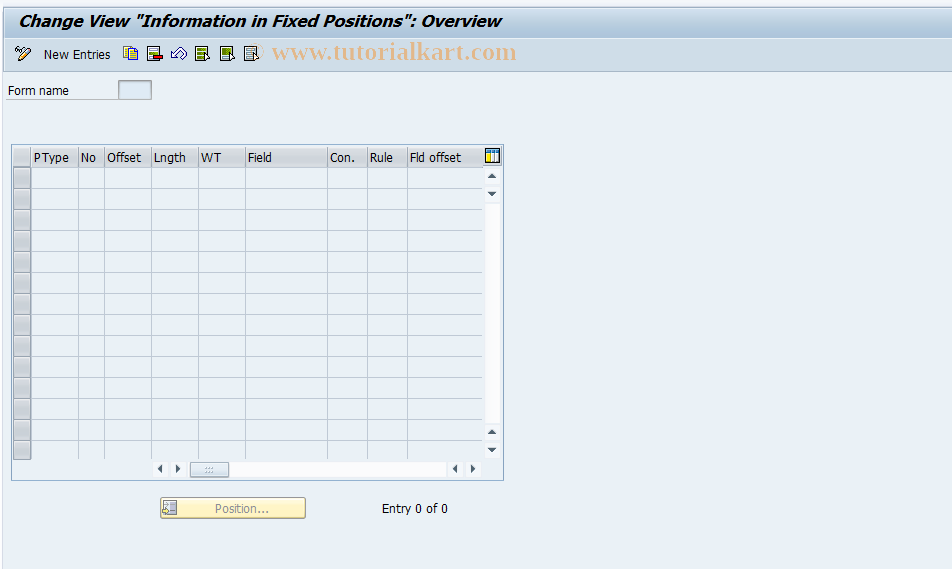This screenshot has height=569, width=952.
Task: Click 'Entry 0 of 0' text
Action: [x=415, y=509]
